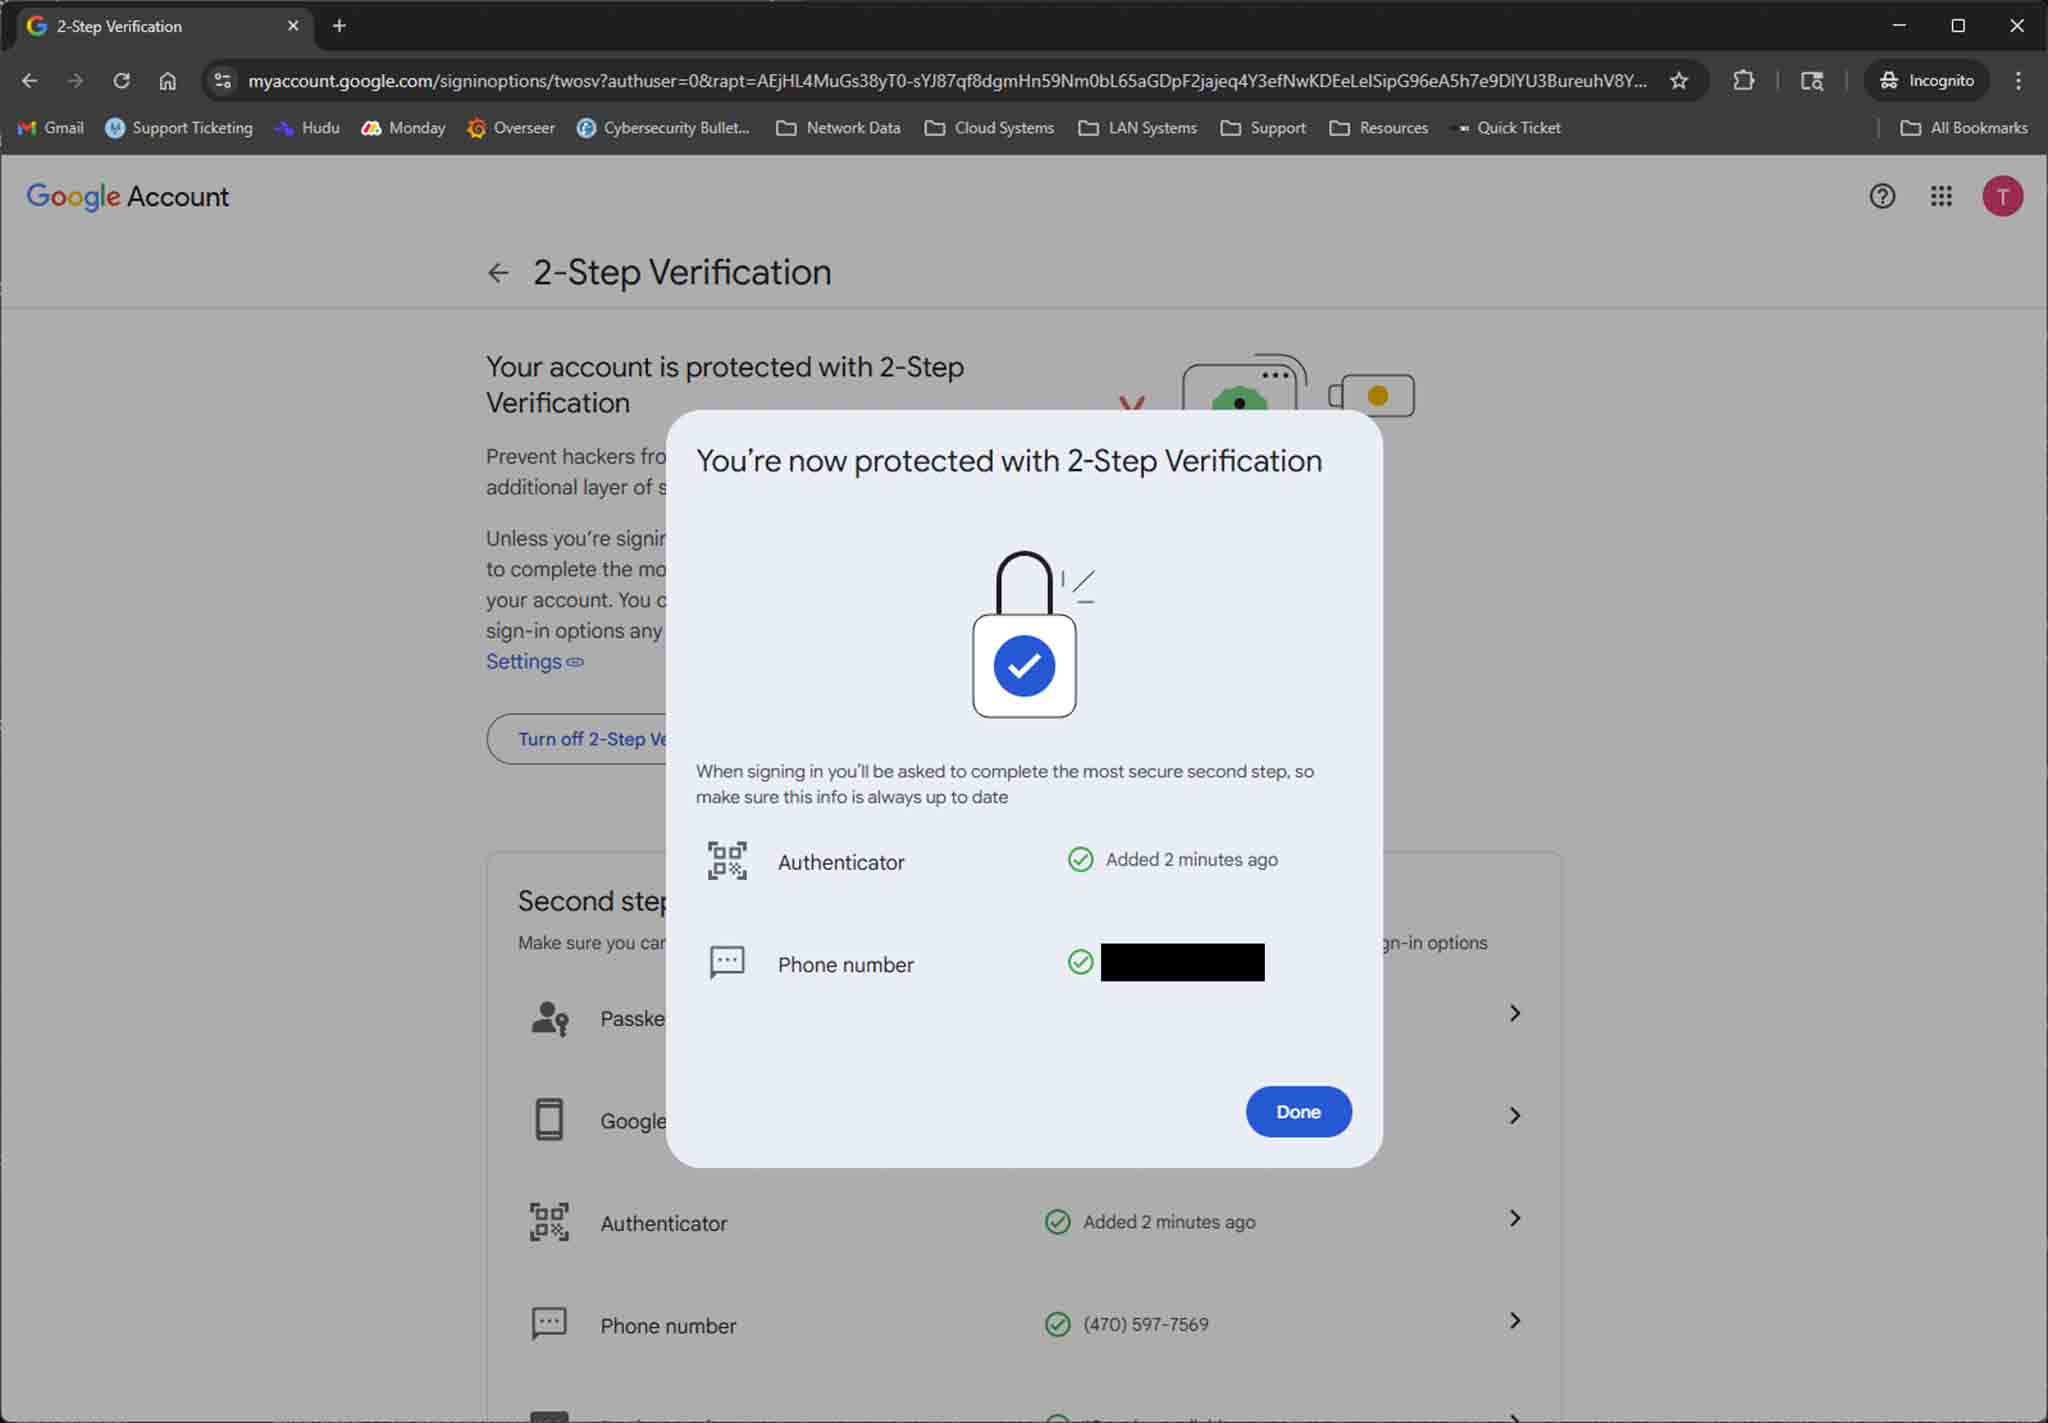Image resolution: width=2048 pixels, height=1423 pixels.
Task: Open the Help question mark icon
Action: pyautogui.click(x=1882, y=196)
